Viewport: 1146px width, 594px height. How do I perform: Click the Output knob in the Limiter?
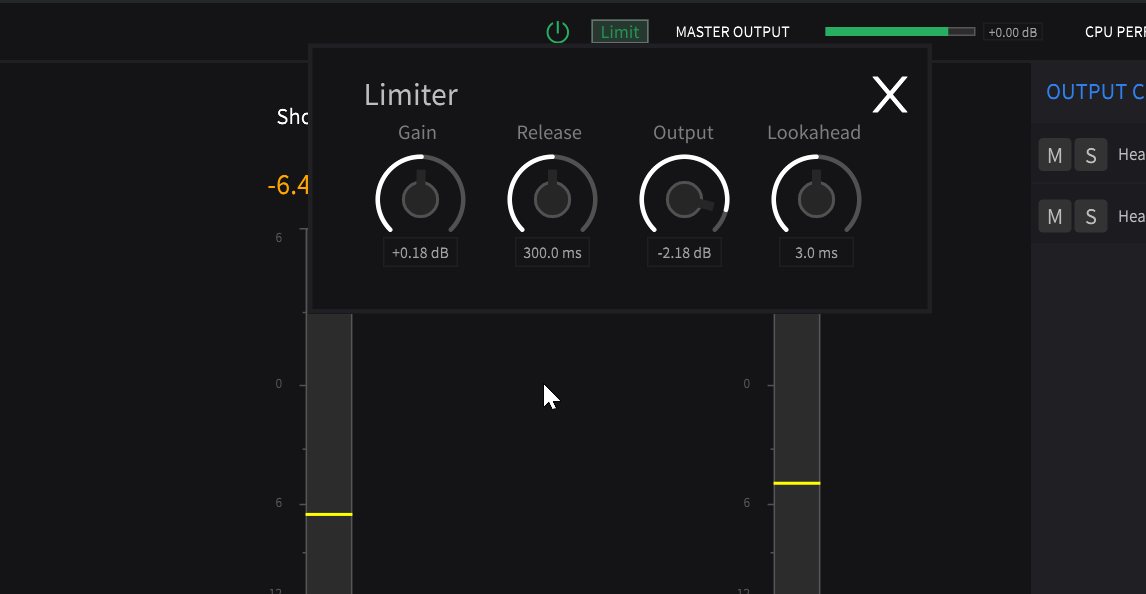coord(684,197)
